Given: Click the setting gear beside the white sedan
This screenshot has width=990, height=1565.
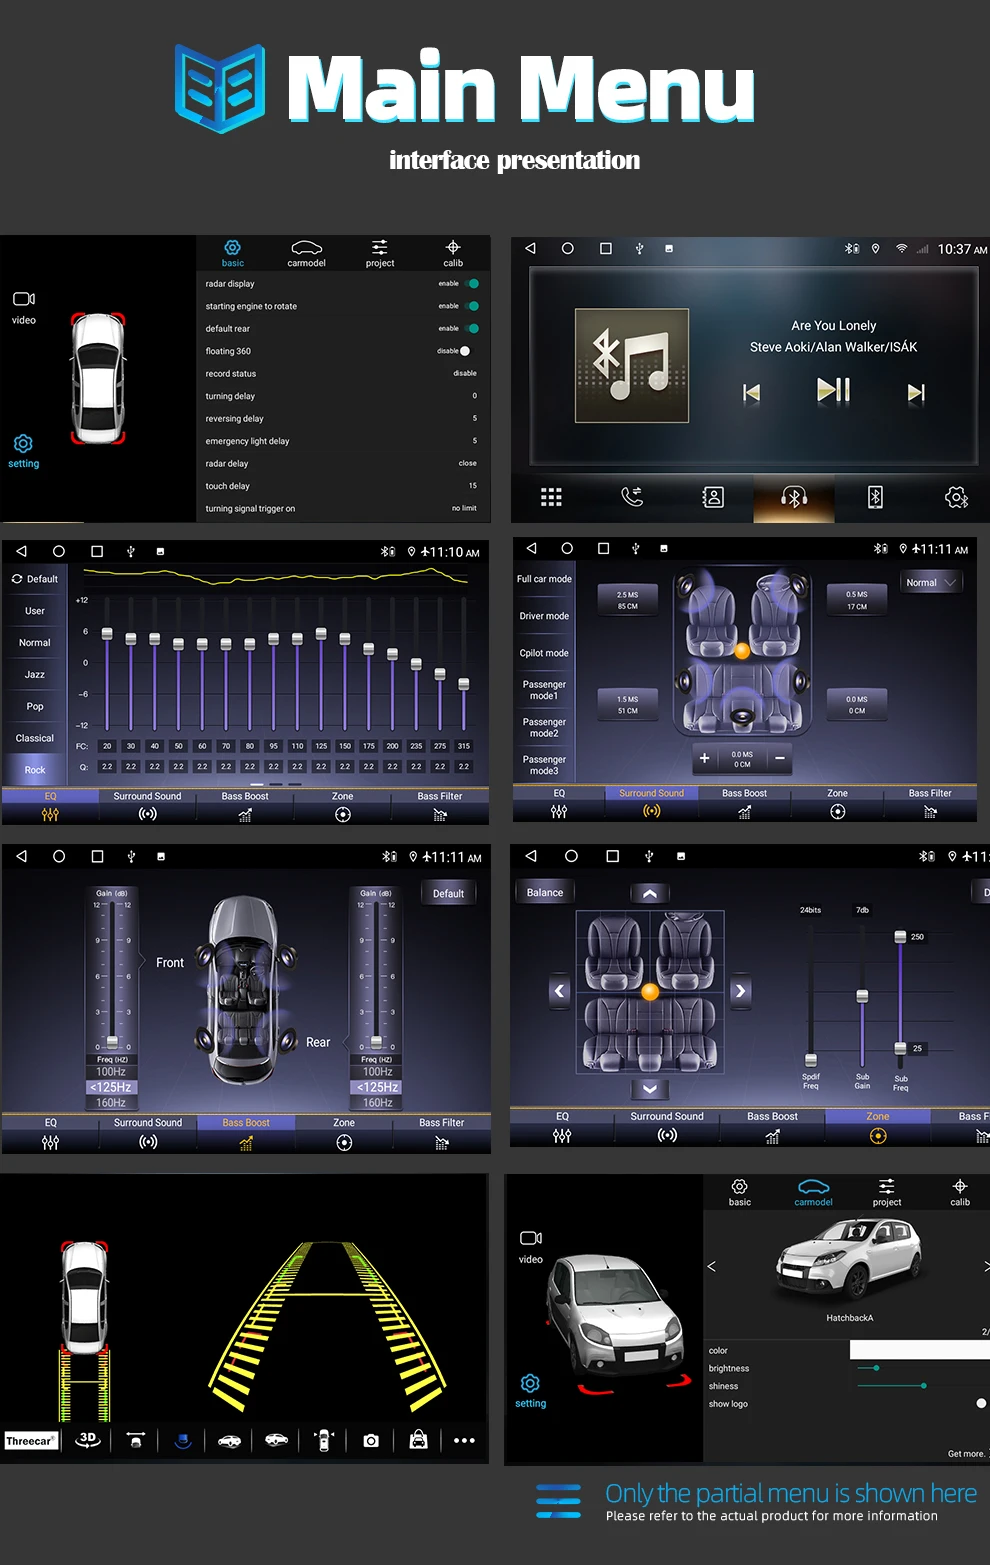Looking at the screenshot, I should (x=23, y=450).
